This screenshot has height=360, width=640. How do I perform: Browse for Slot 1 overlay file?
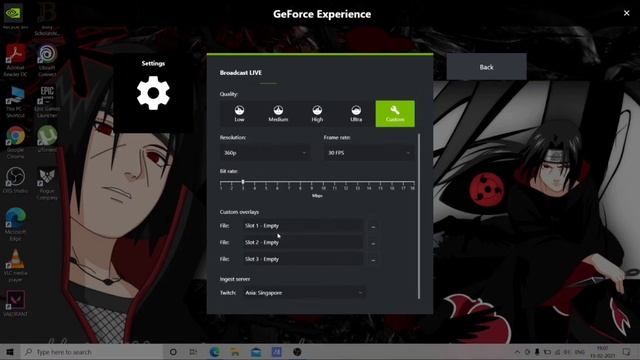point(373,227)
